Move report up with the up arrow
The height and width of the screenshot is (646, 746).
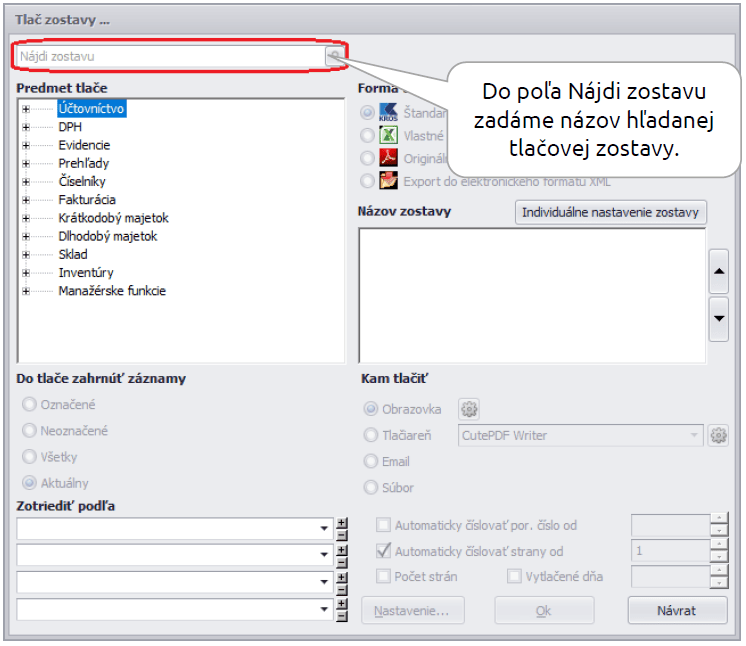click(x=718, y=270)
